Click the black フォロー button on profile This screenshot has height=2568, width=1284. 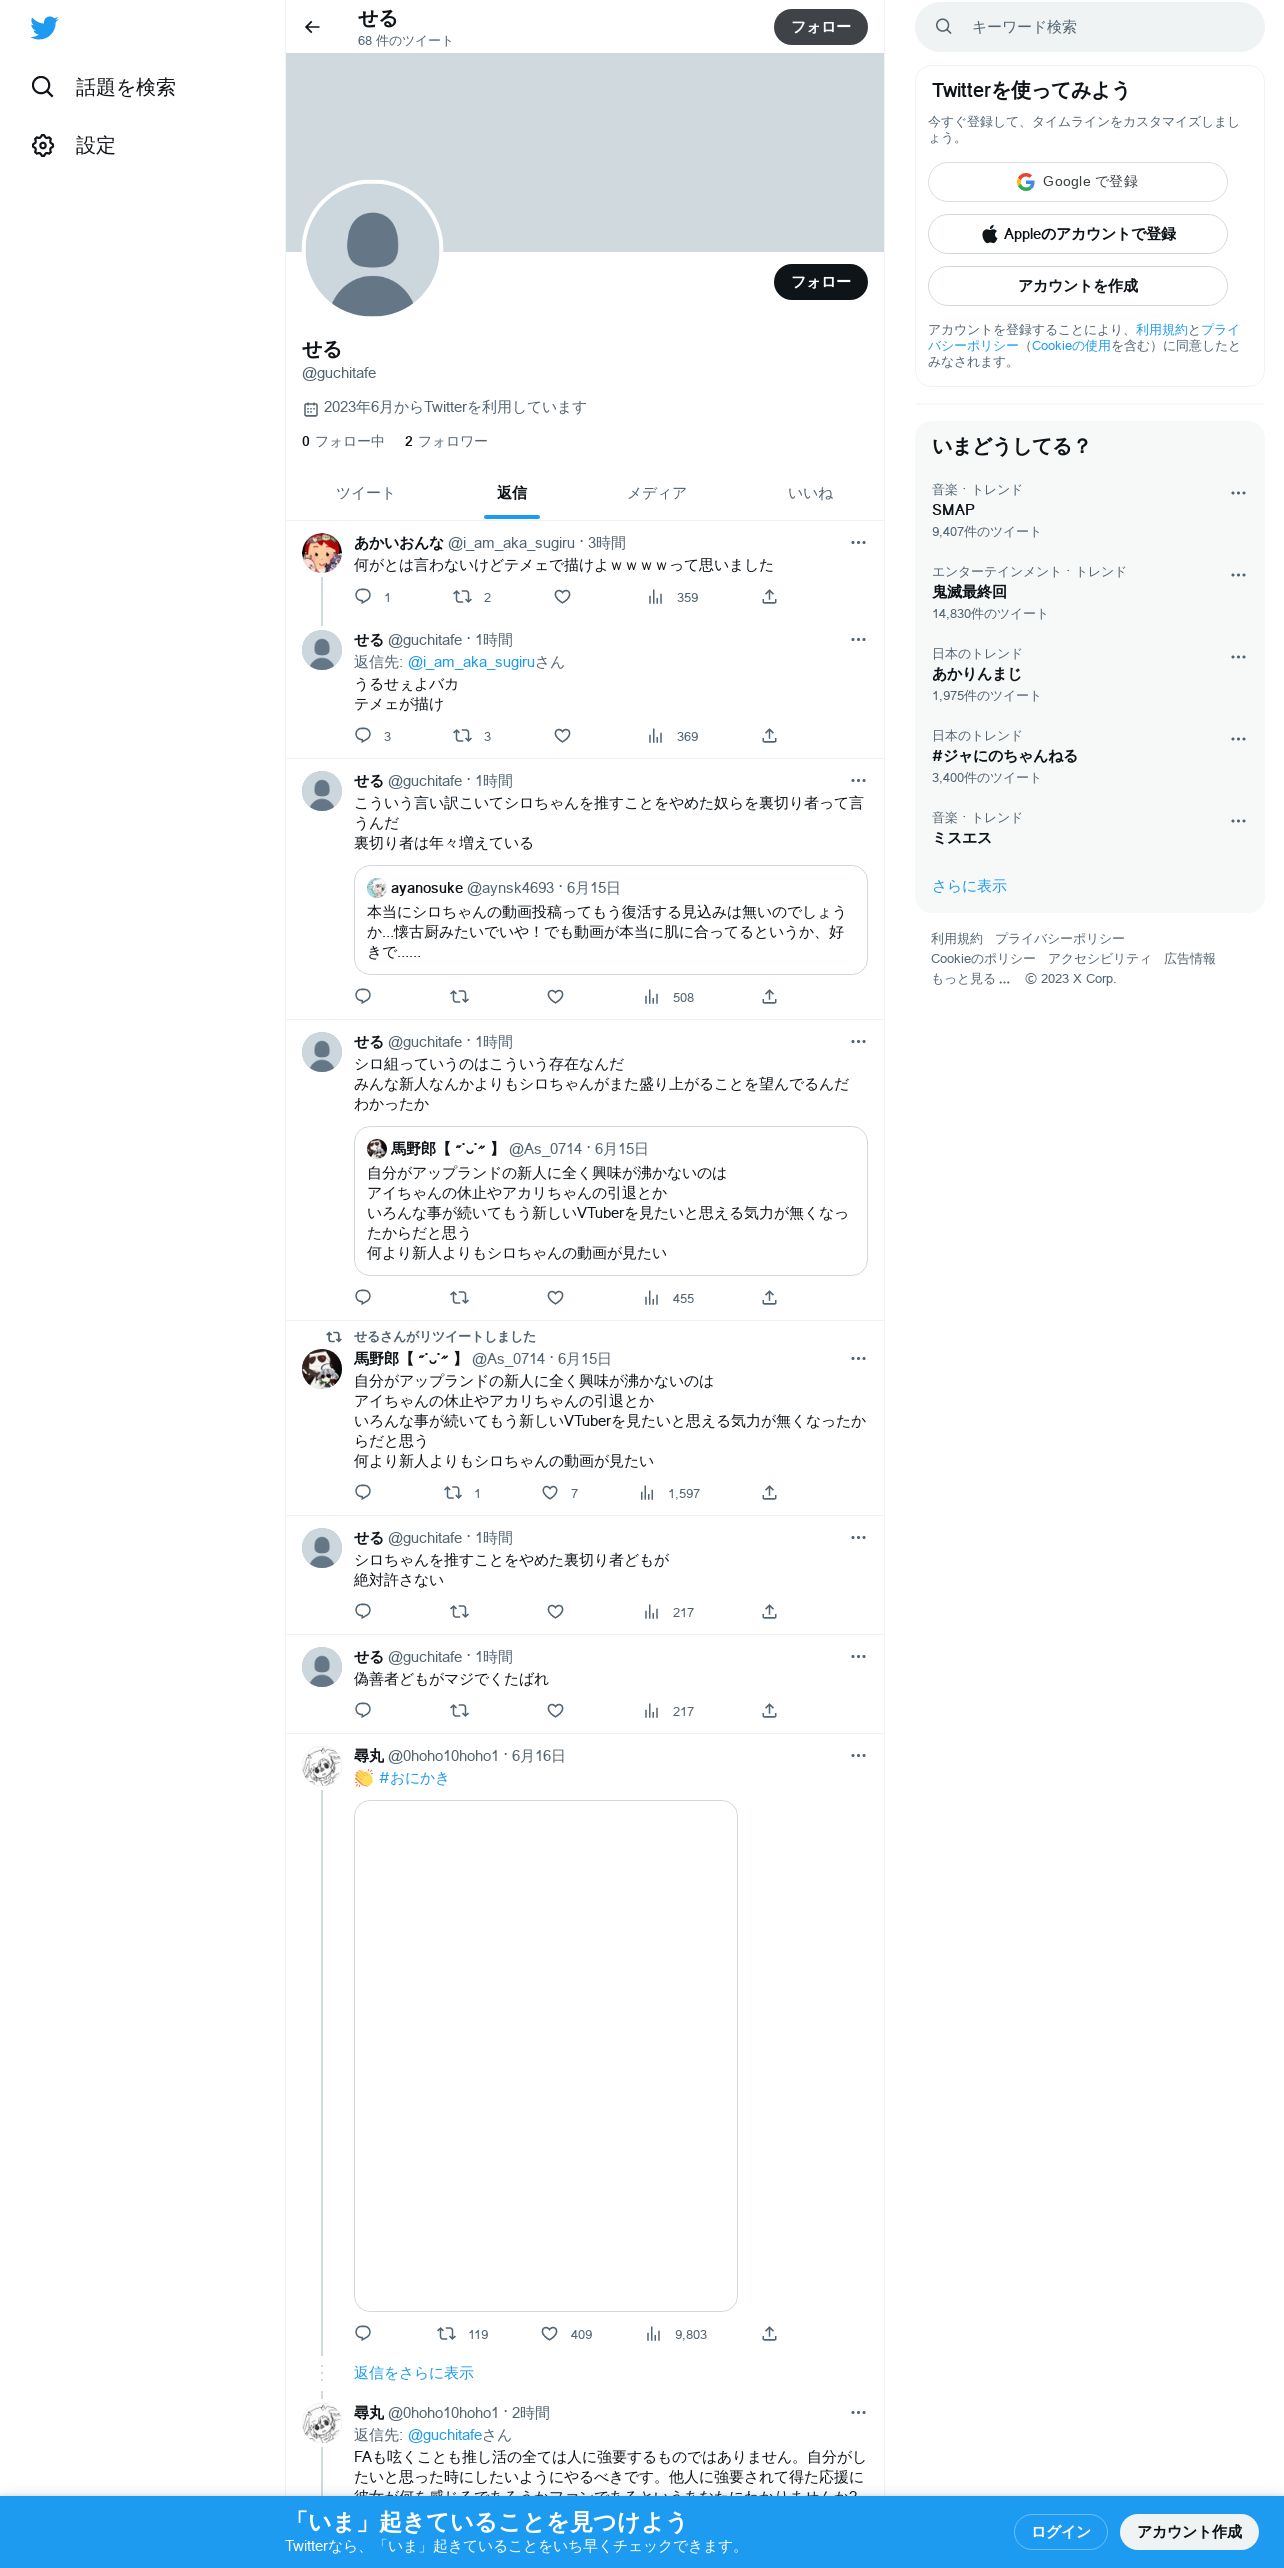[x=821, y=282]
